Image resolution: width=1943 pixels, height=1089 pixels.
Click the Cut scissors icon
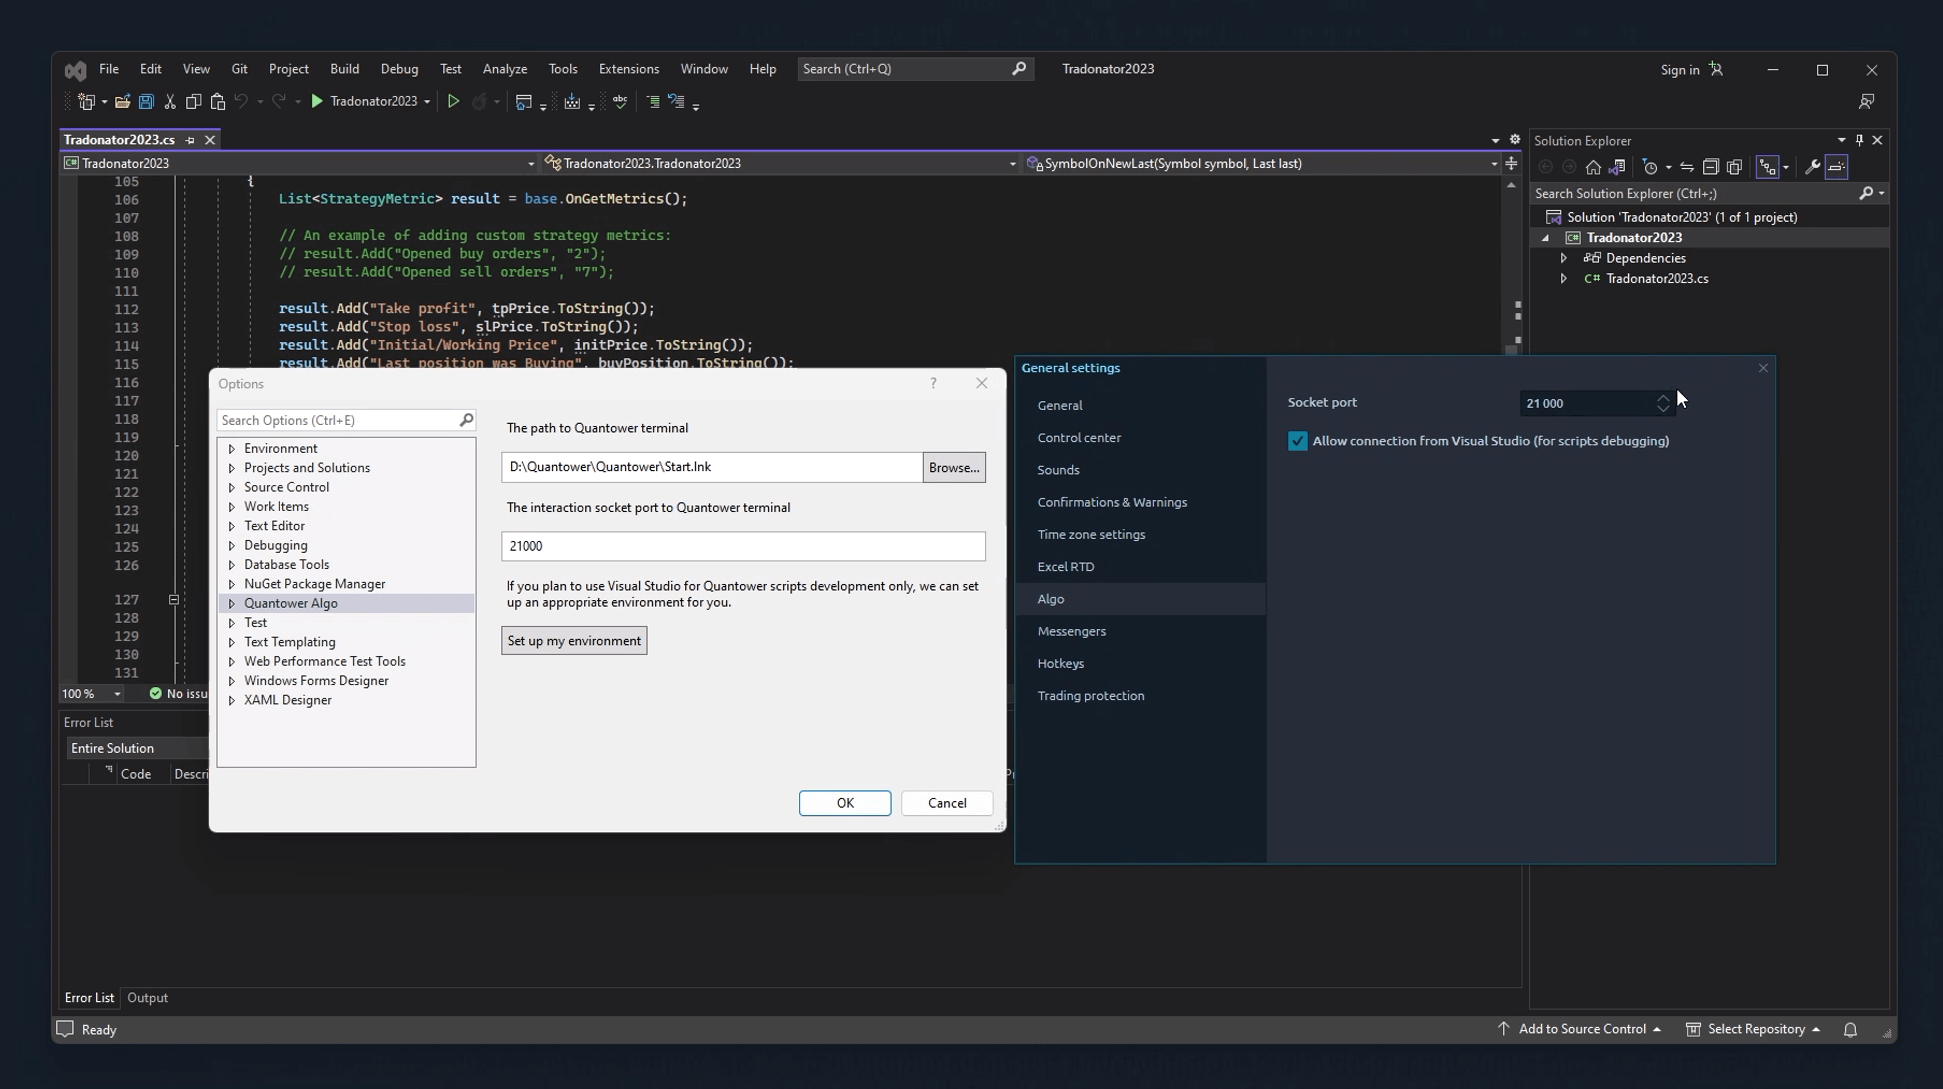(x=170, y=102)
